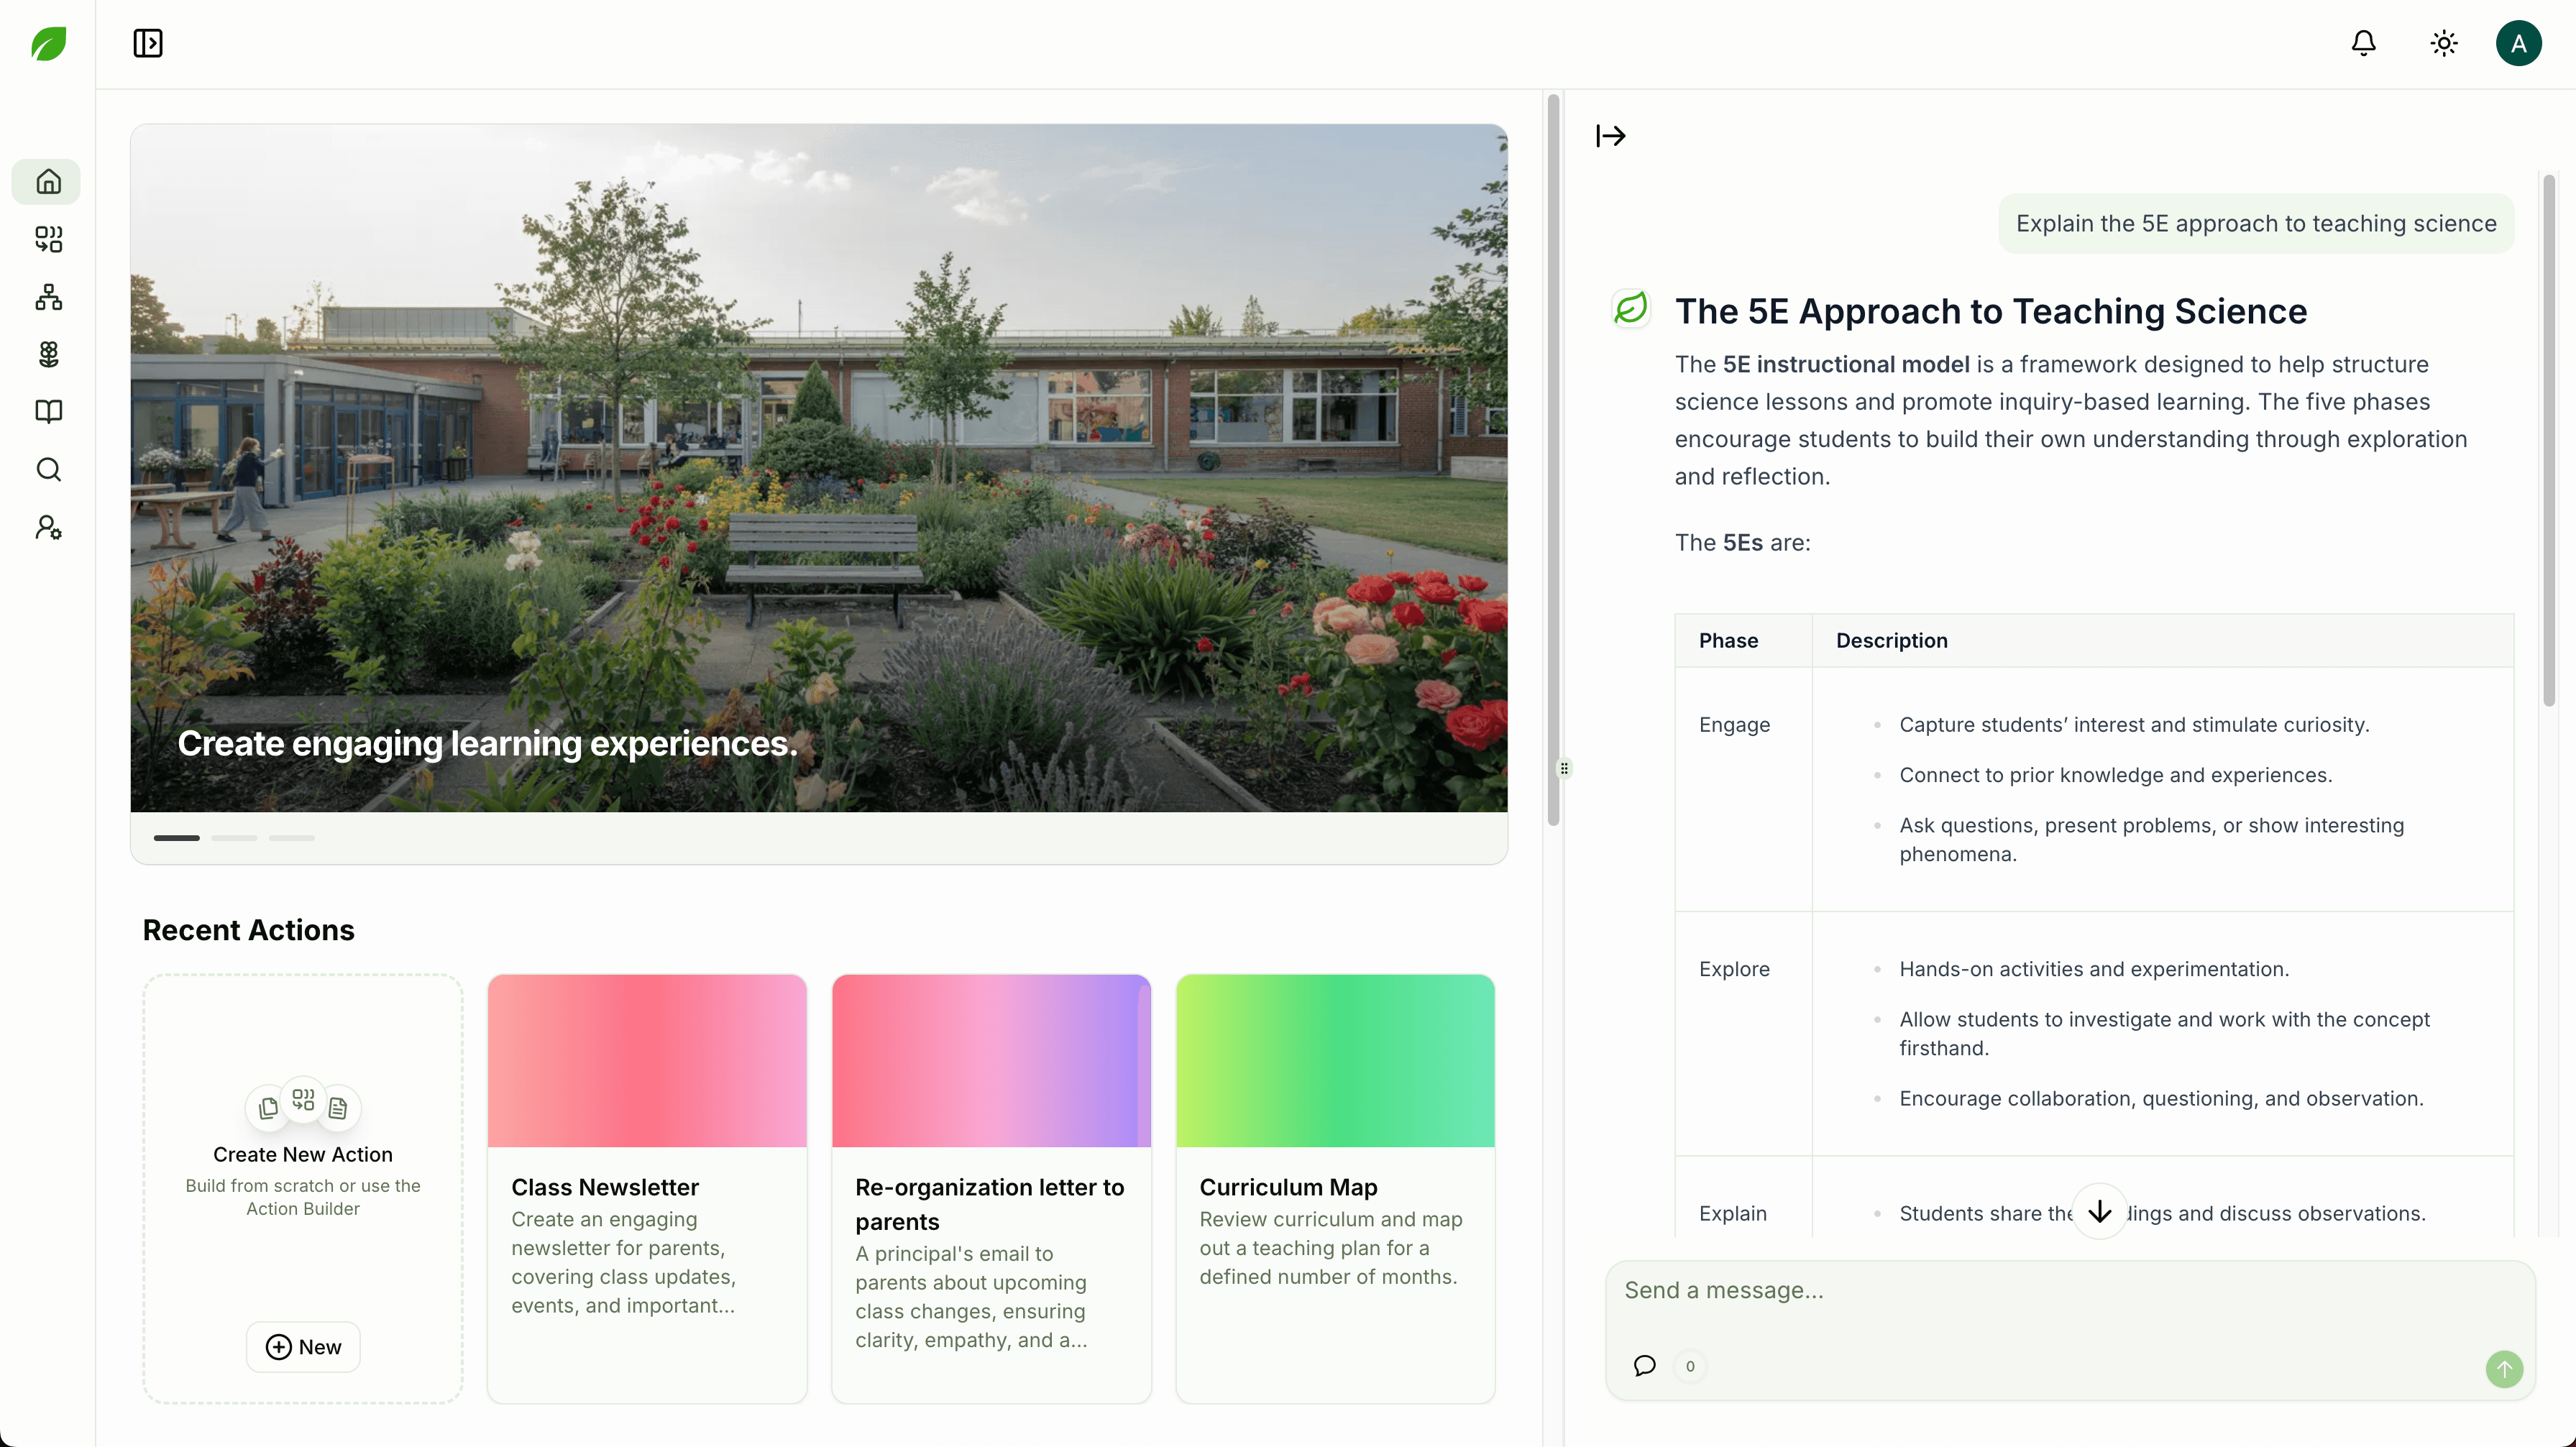
Task: Open profile avatar menu
Action: 2519,43
